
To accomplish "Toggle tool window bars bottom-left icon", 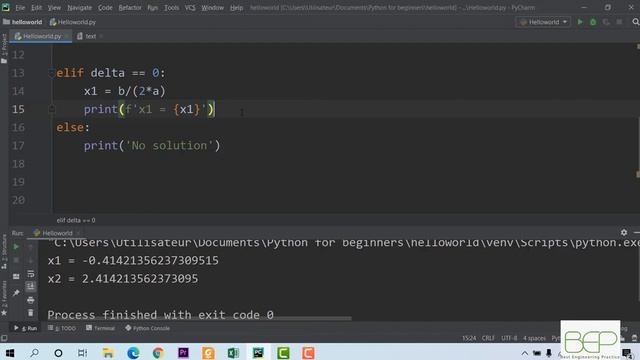I will [x=4, y=338].
